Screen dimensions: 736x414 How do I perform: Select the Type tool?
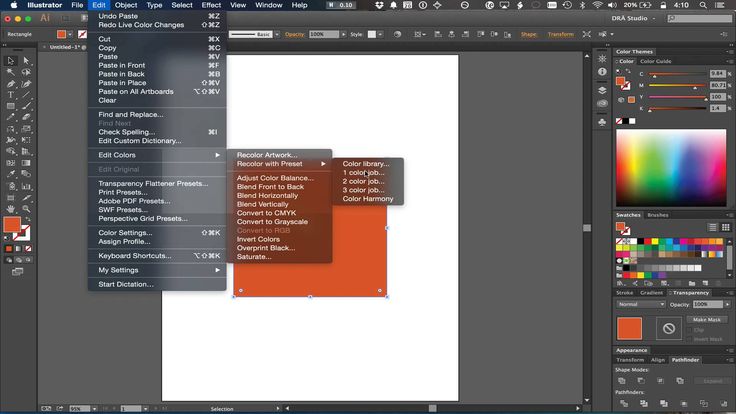point(10,95)
